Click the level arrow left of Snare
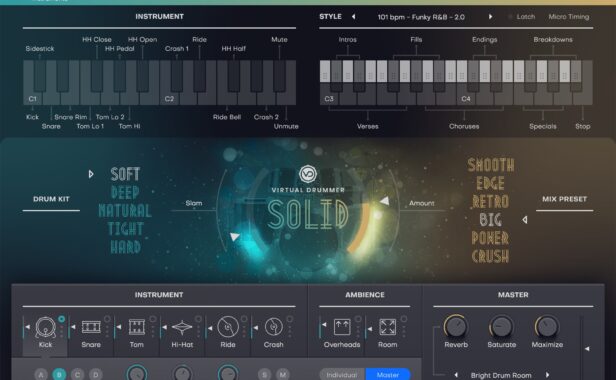 [73, 327]
